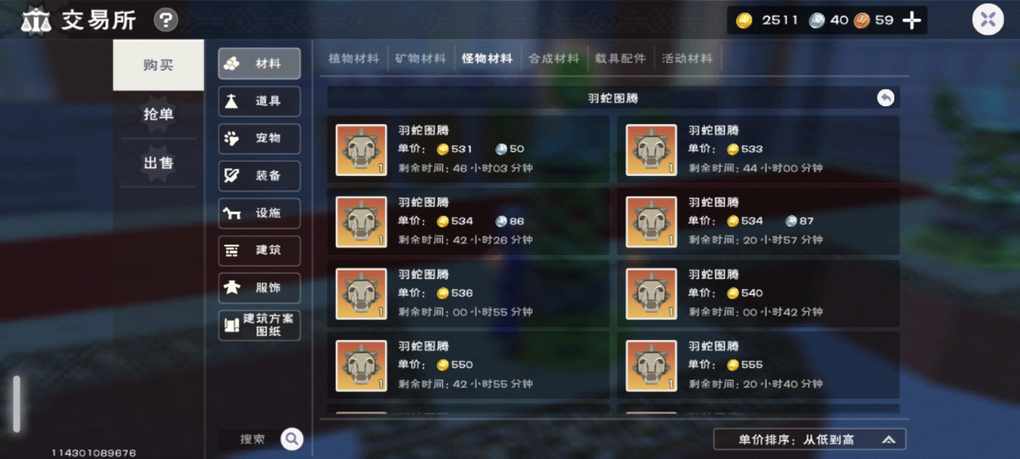Click the vertical slider bar at left edge
This screenshot has height=459, width=1020.
point(16,404)
